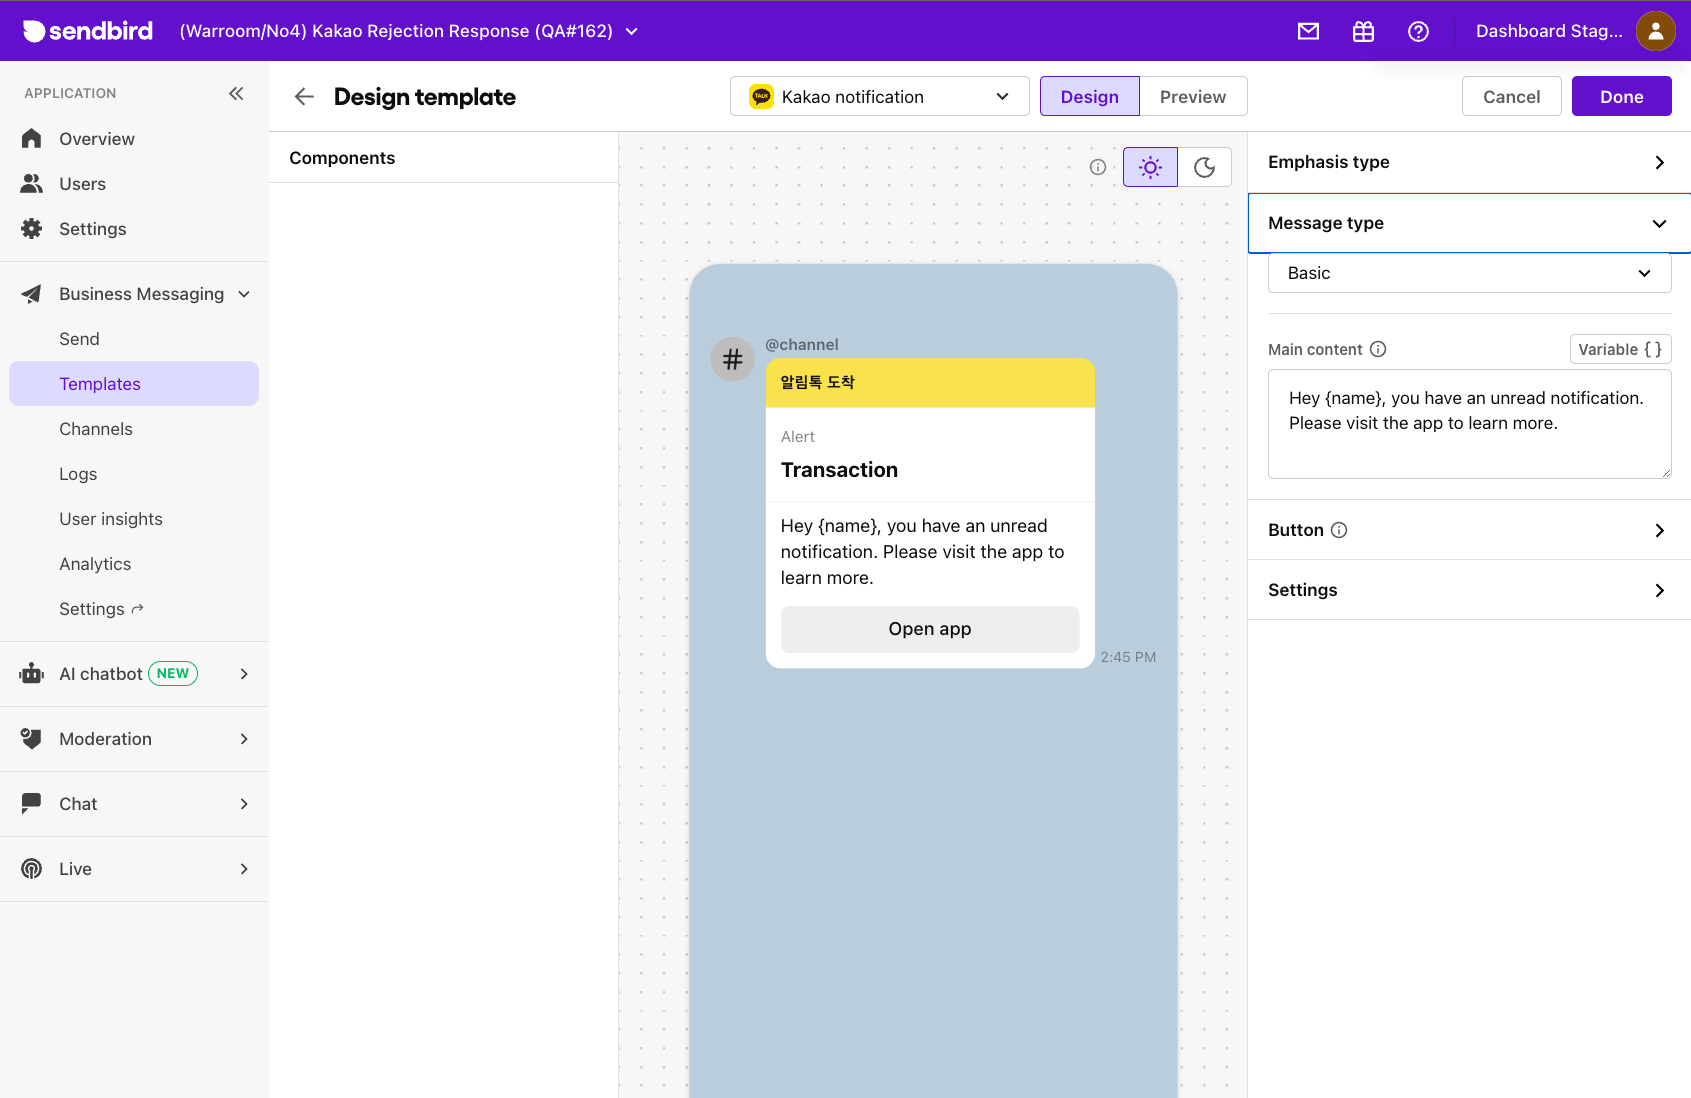Click the Moderation shield icon

click(x=32, y=738)
